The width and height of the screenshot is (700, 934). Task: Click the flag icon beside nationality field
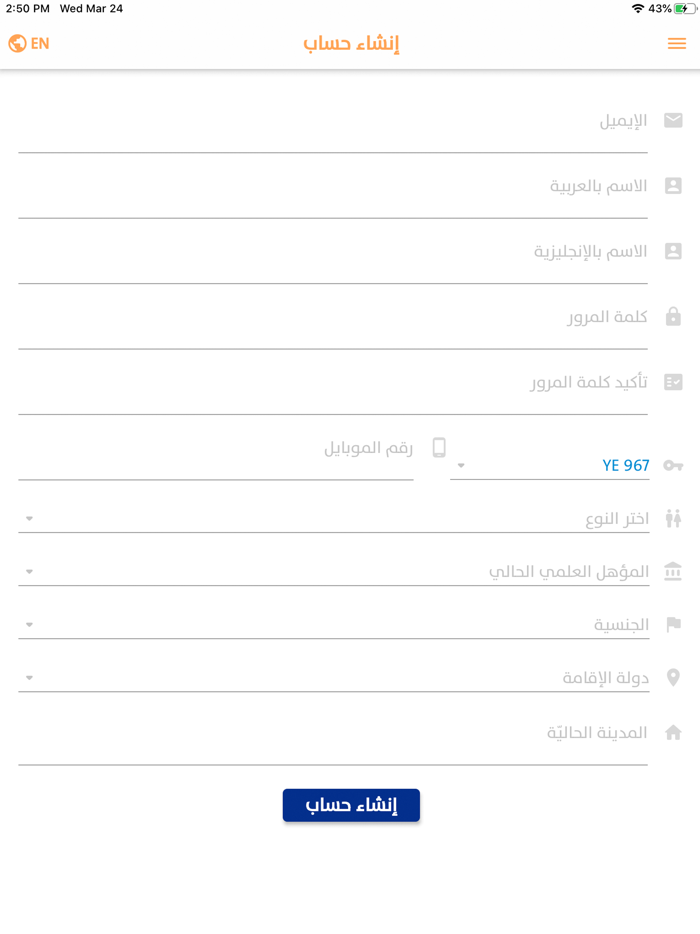point(673,624)
